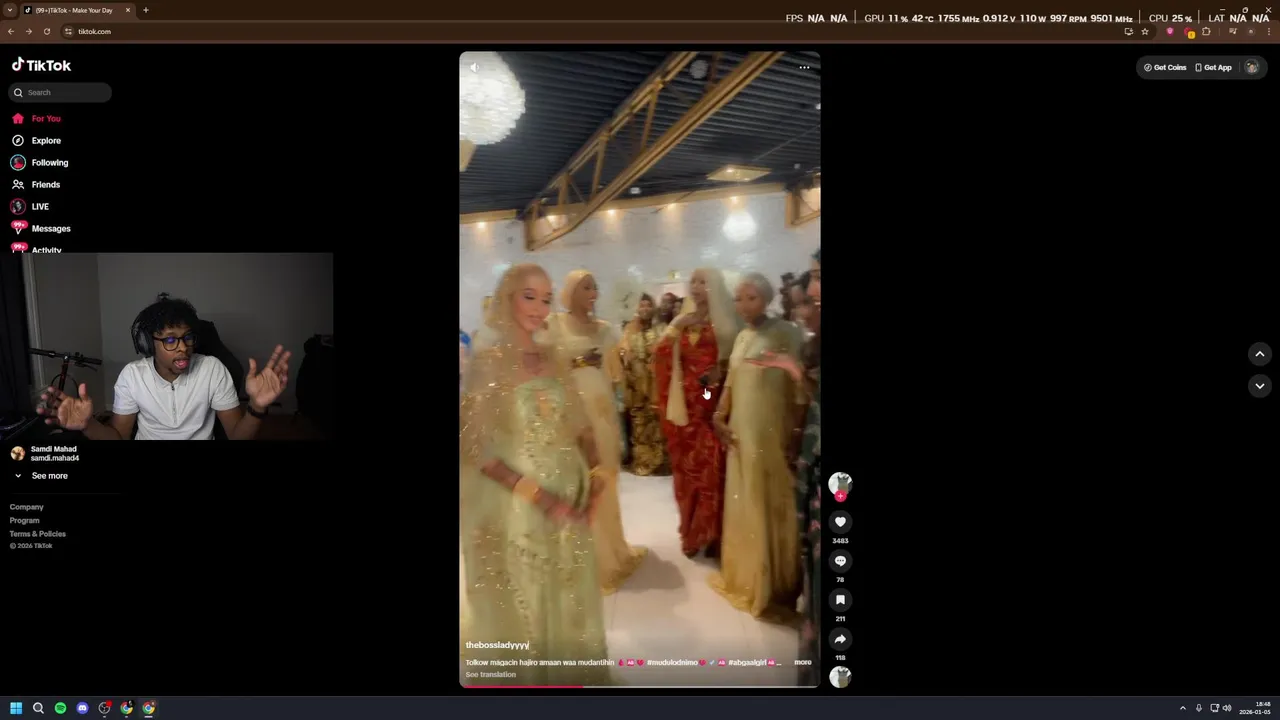Image resolution: width=1280 pixels, height=720 pixels.
Task: Open the Windows Start menu
Action: (x=16, y=708)
